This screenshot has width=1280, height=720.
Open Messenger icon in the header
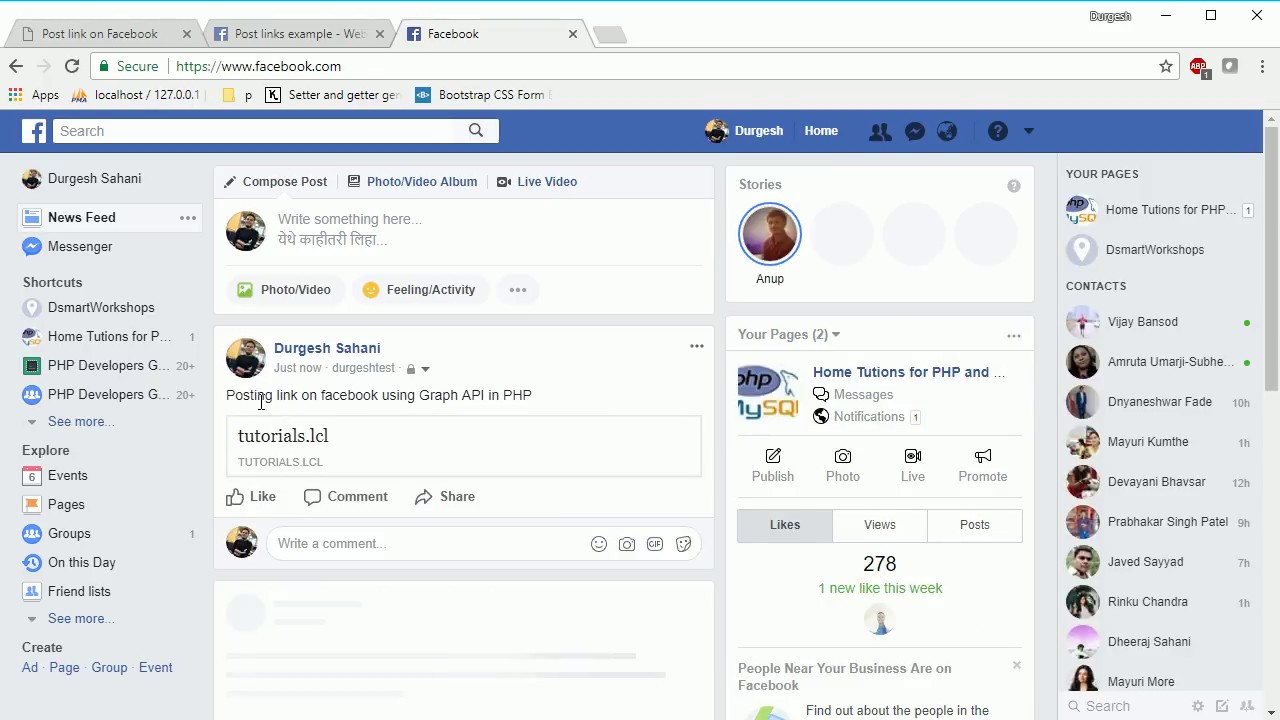914,131
